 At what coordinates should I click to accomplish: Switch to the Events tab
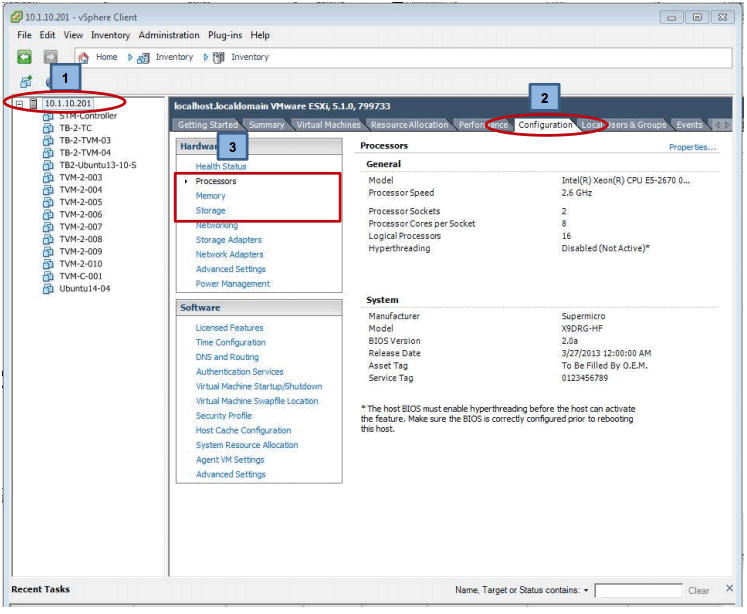point(689,125)
